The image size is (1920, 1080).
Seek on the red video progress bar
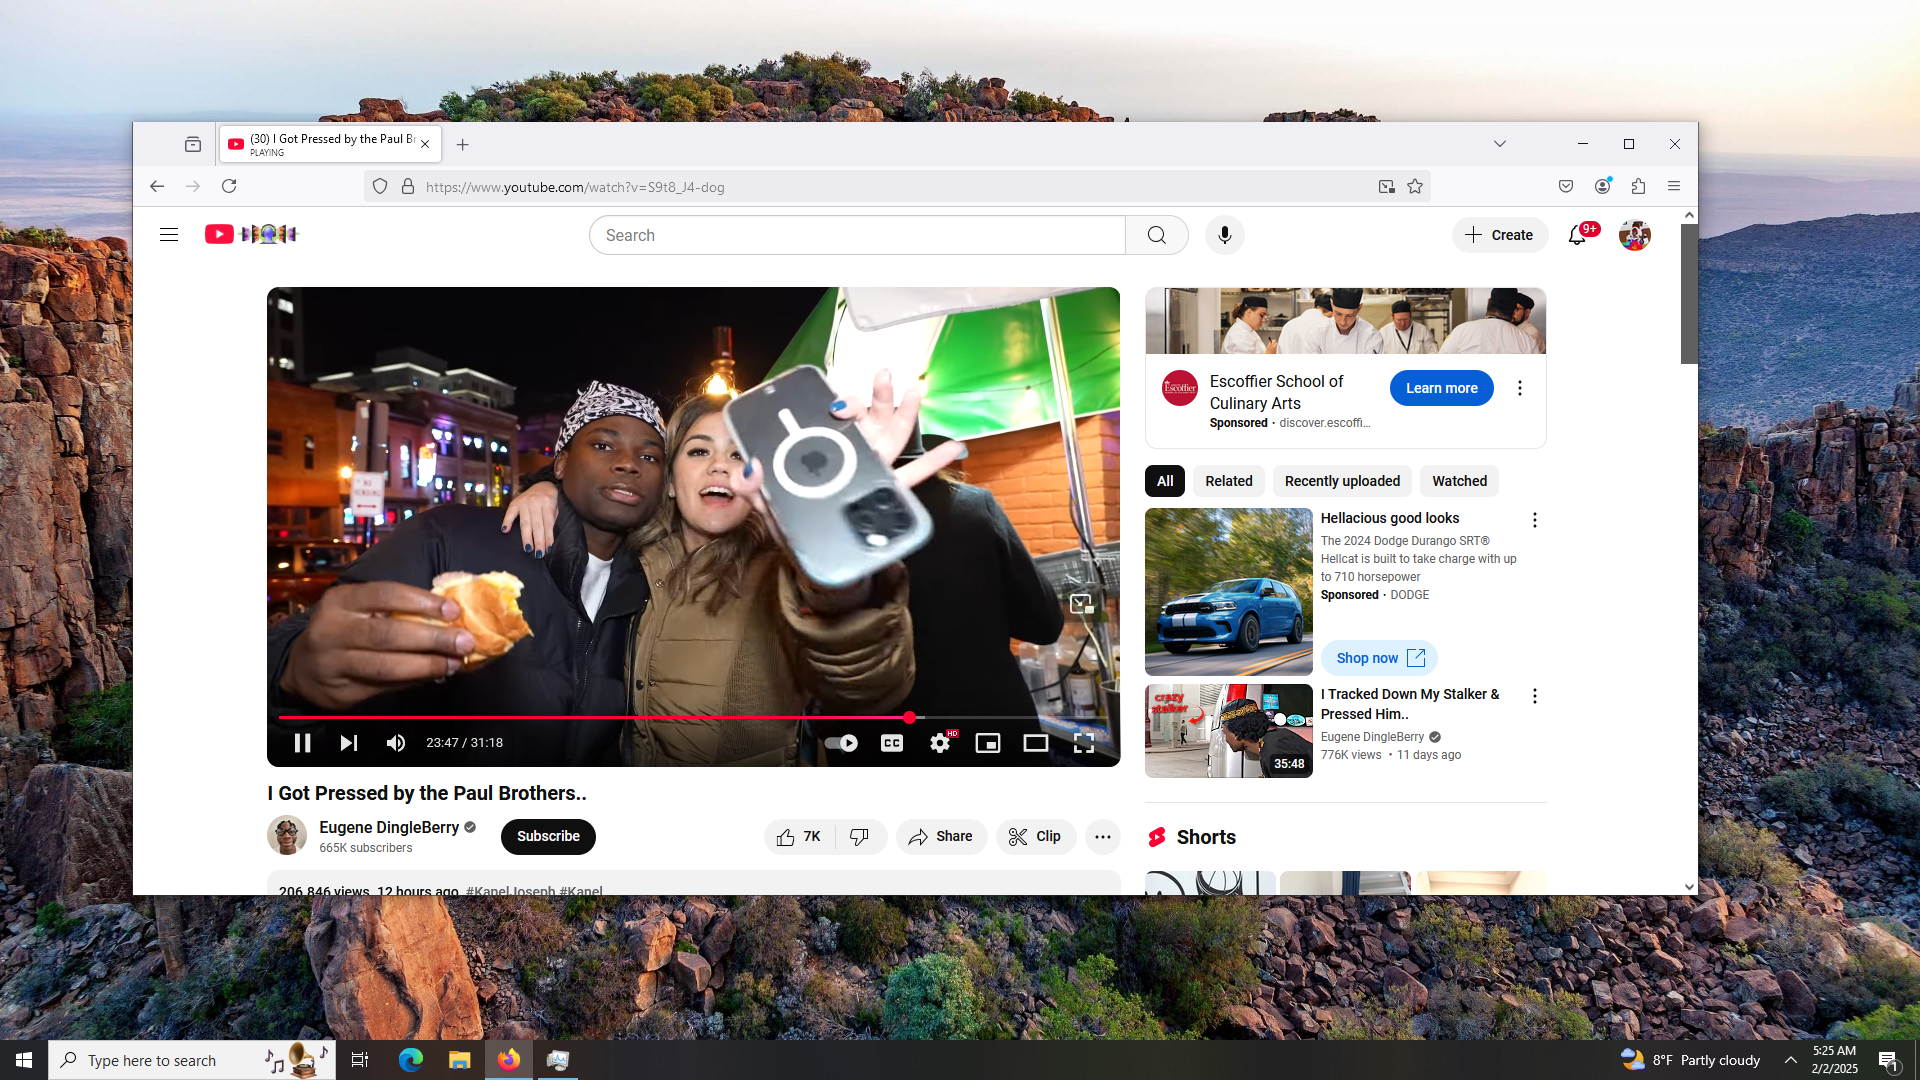[x=600, y=718]
